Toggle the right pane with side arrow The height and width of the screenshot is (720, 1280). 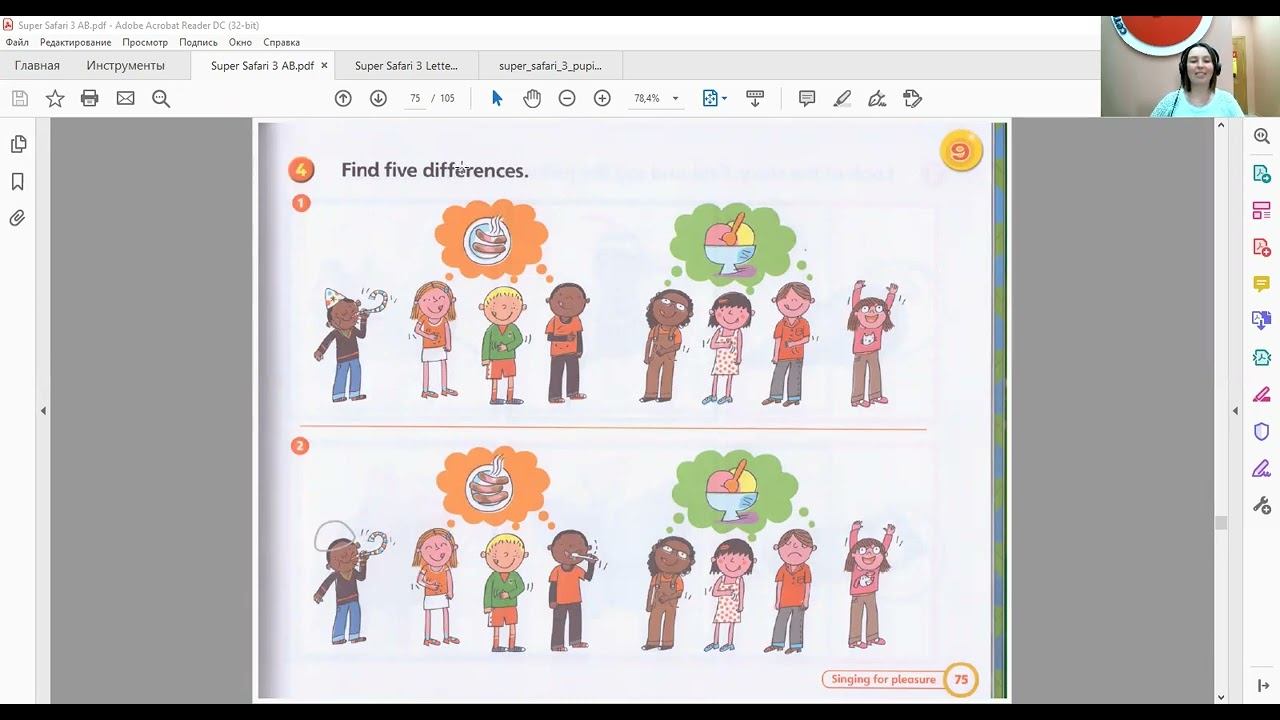1235,411
